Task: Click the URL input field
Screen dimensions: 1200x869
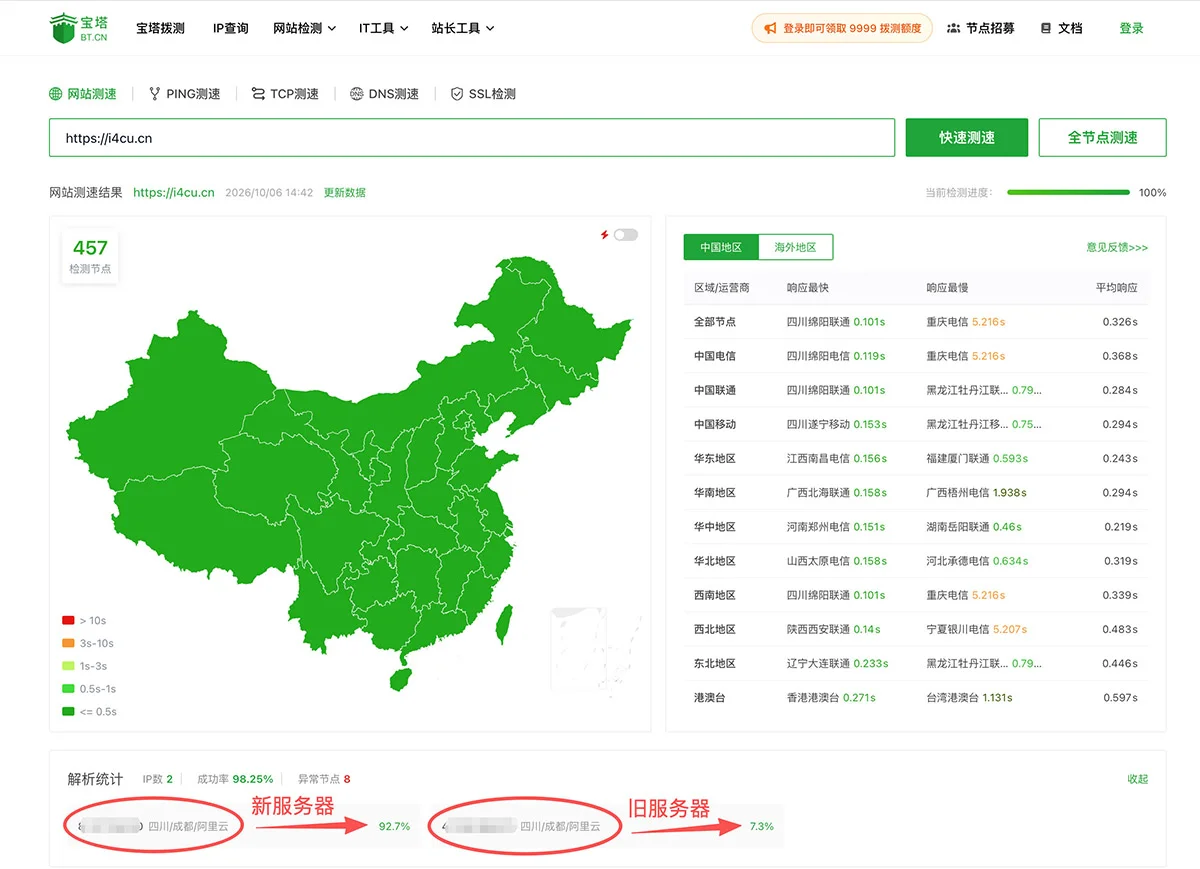Action: 472,138
